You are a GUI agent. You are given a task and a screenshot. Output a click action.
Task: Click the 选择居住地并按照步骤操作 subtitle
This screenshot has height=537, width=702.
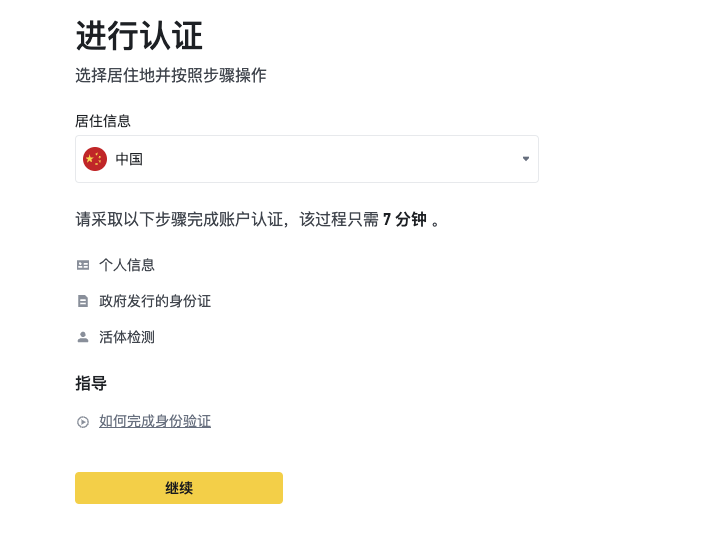171,75
